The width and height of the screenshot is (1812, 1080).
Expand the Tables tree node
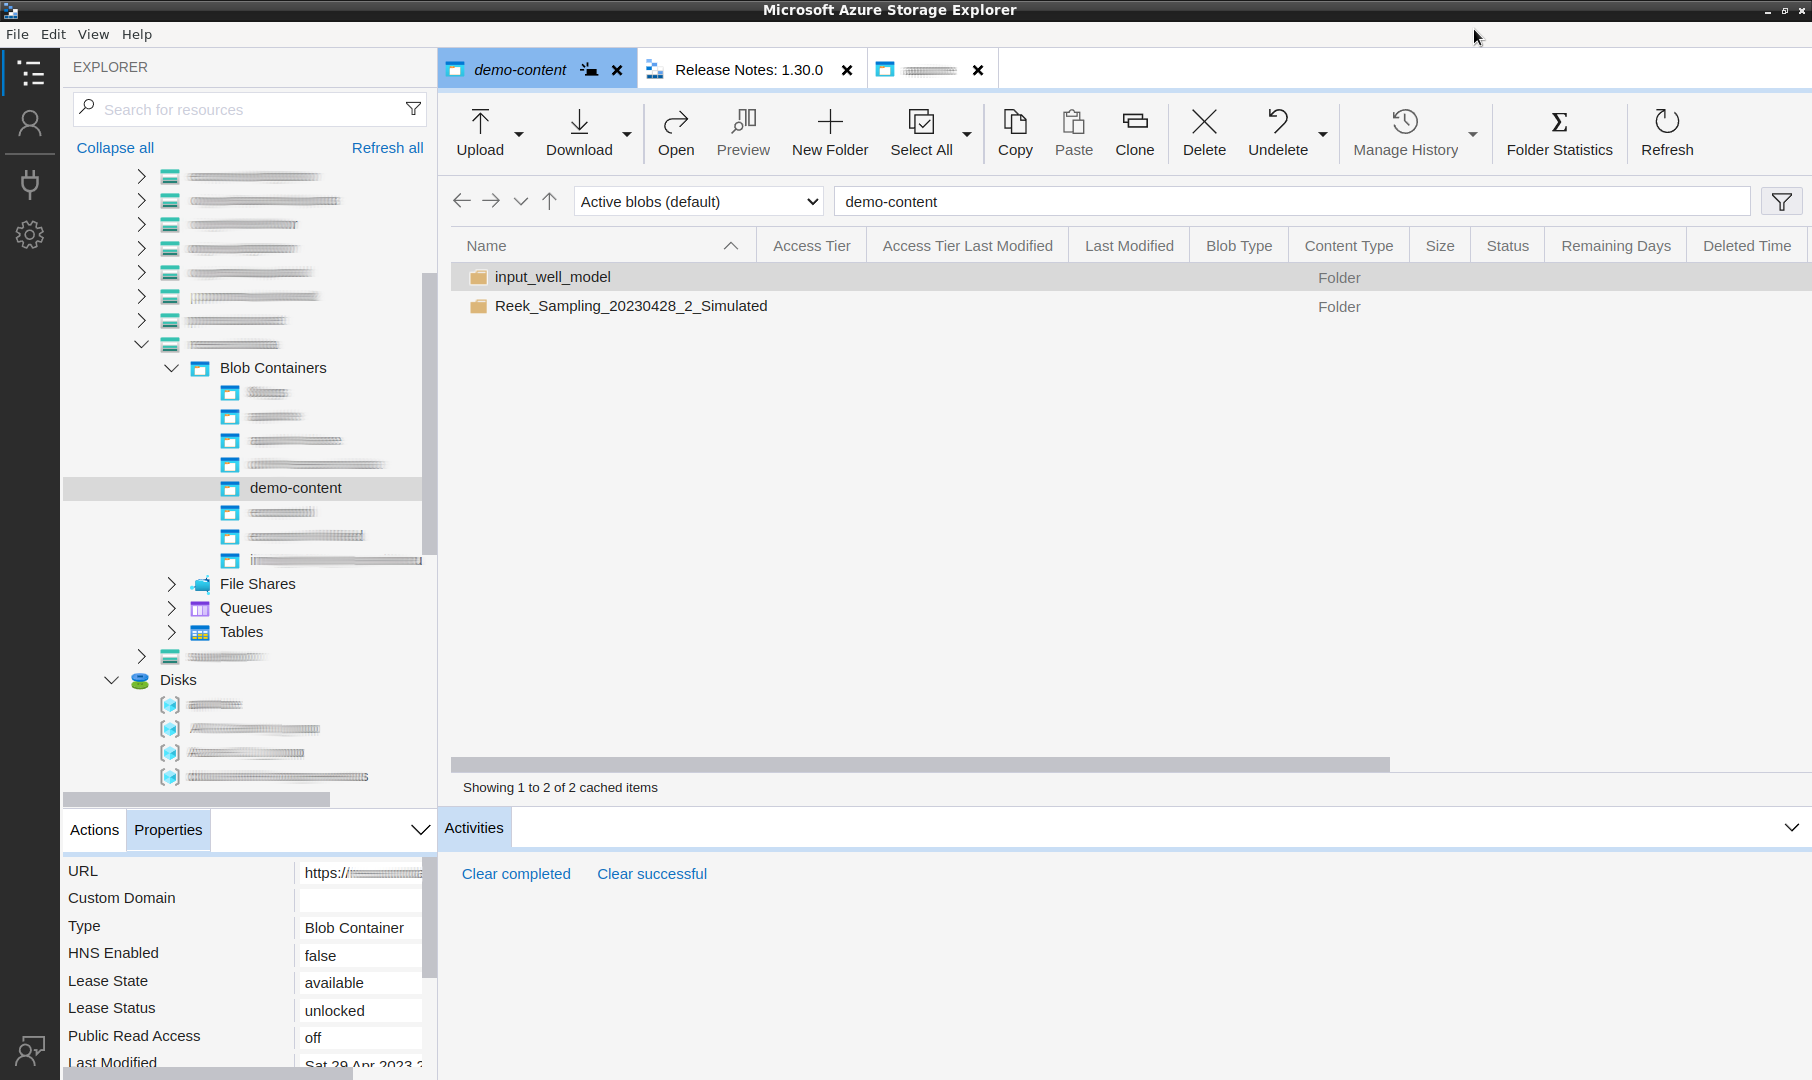171,632
